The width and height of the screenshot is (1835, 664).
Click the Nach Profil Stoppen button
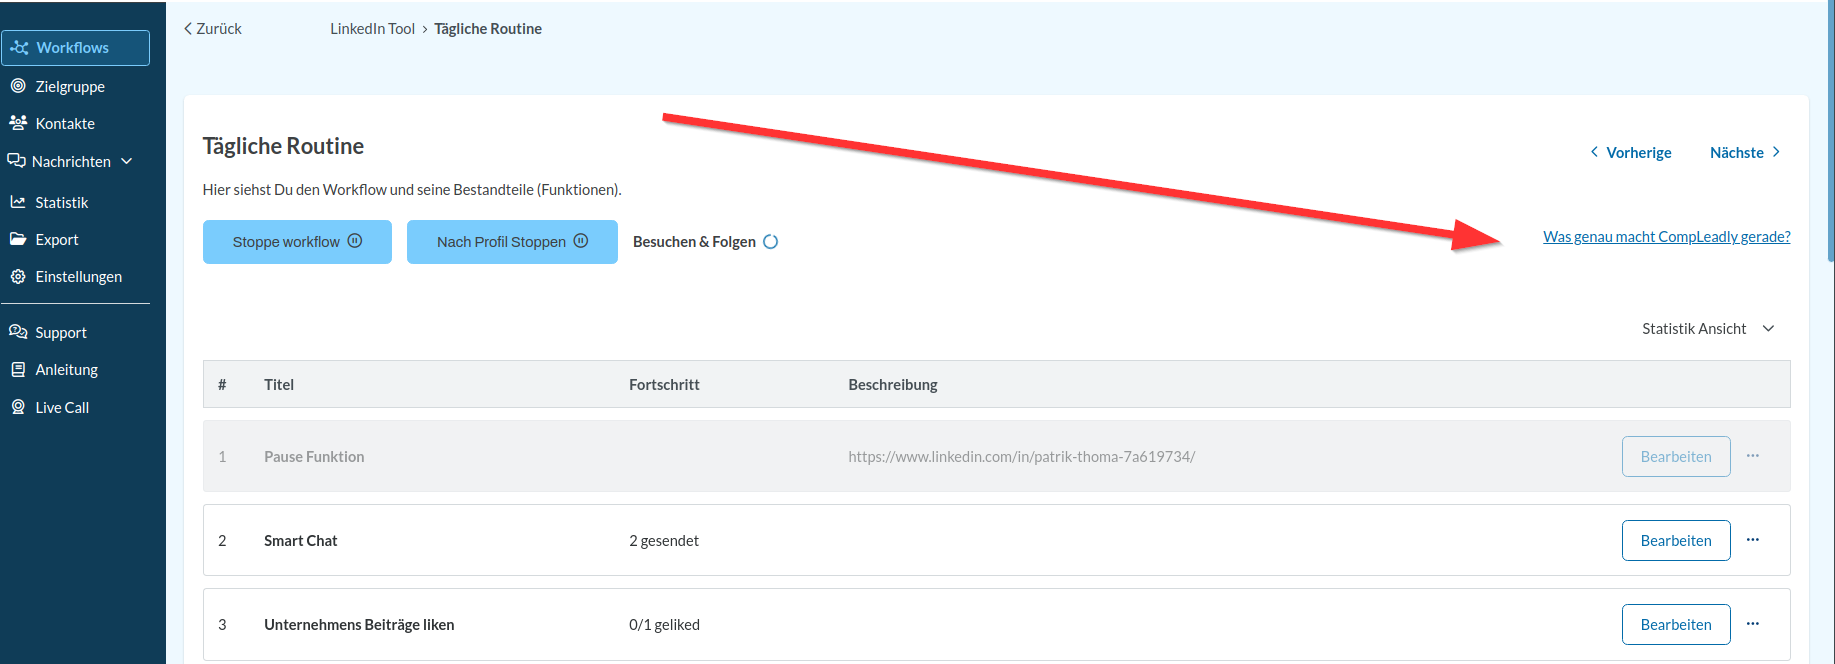point(512,242)
